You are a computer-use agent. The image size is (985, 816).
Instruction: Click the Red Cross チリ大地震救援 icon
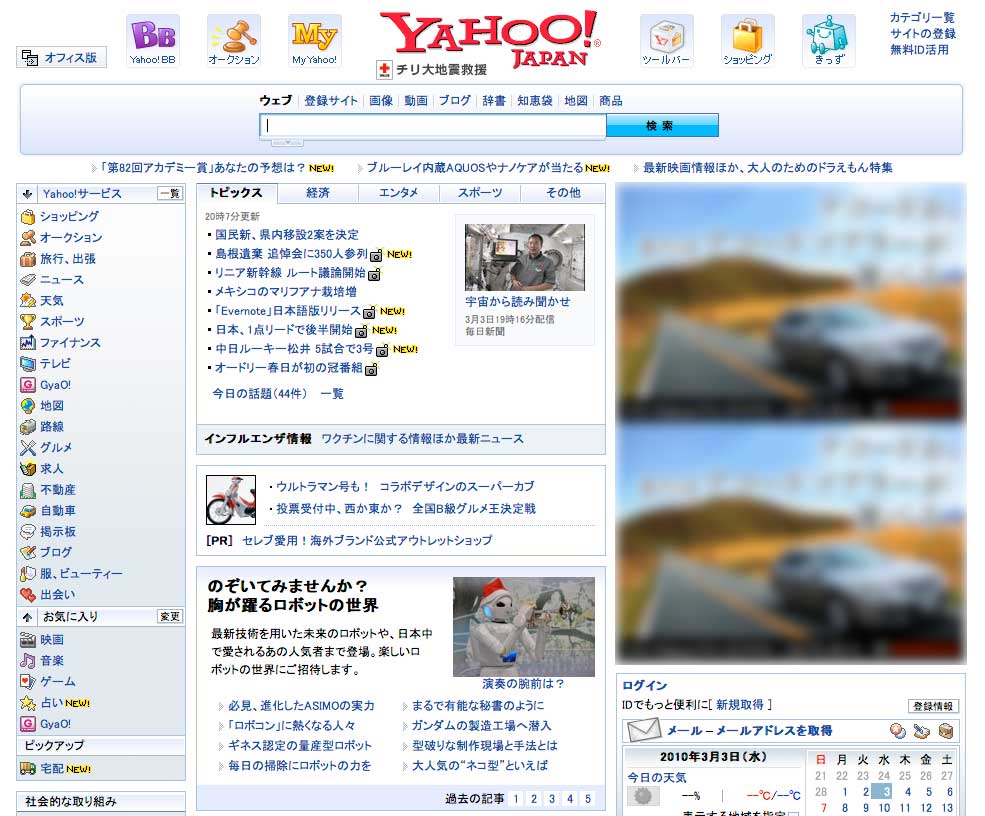(x=384, y=69)
